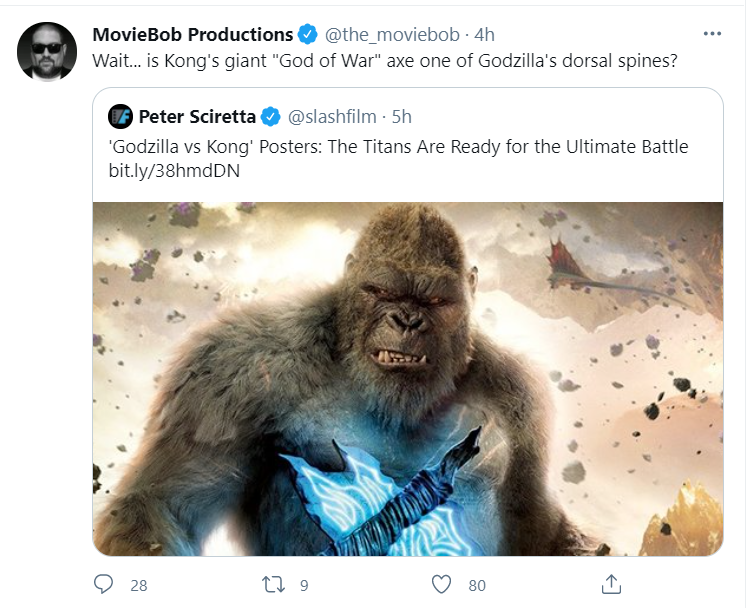Click the 4h tweet timestamp
Viewport: 746px width, 608px height.
(x=484, y=35)
